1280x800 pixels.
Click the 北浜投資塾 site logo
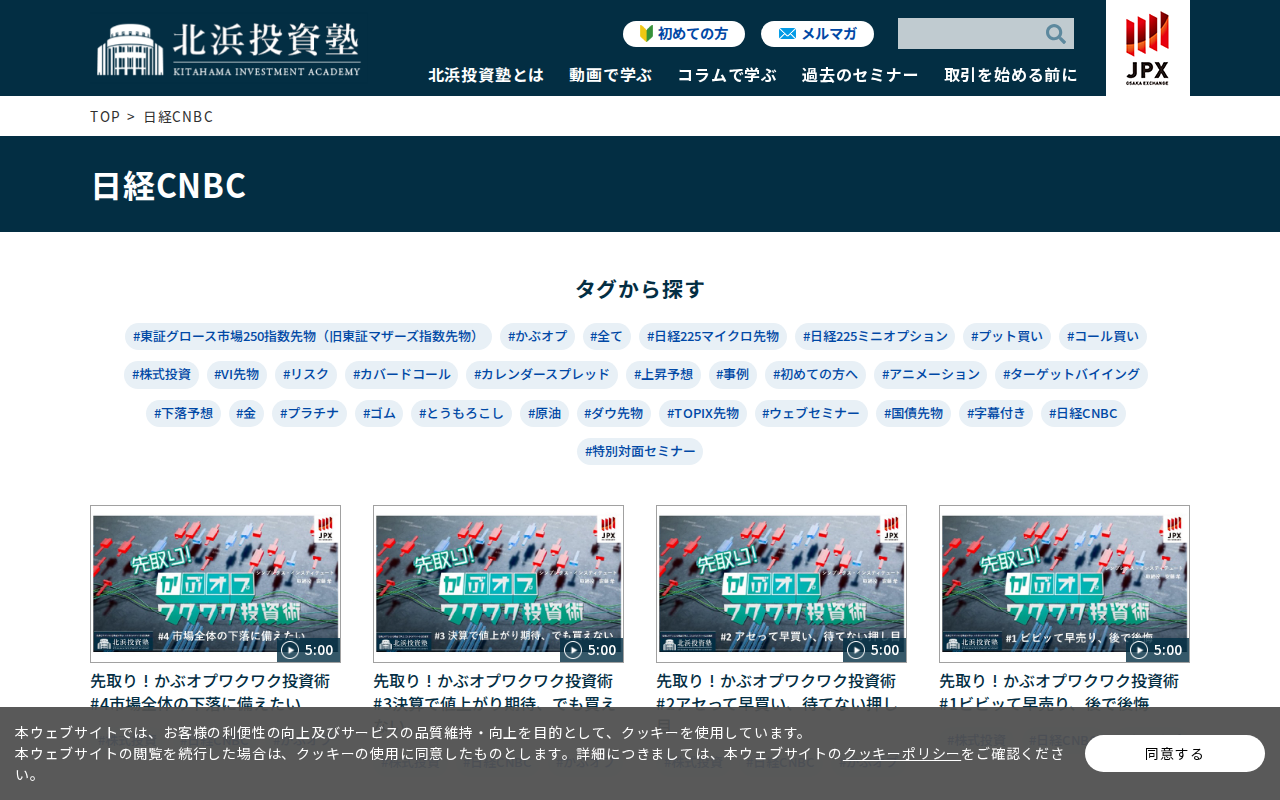229,49
